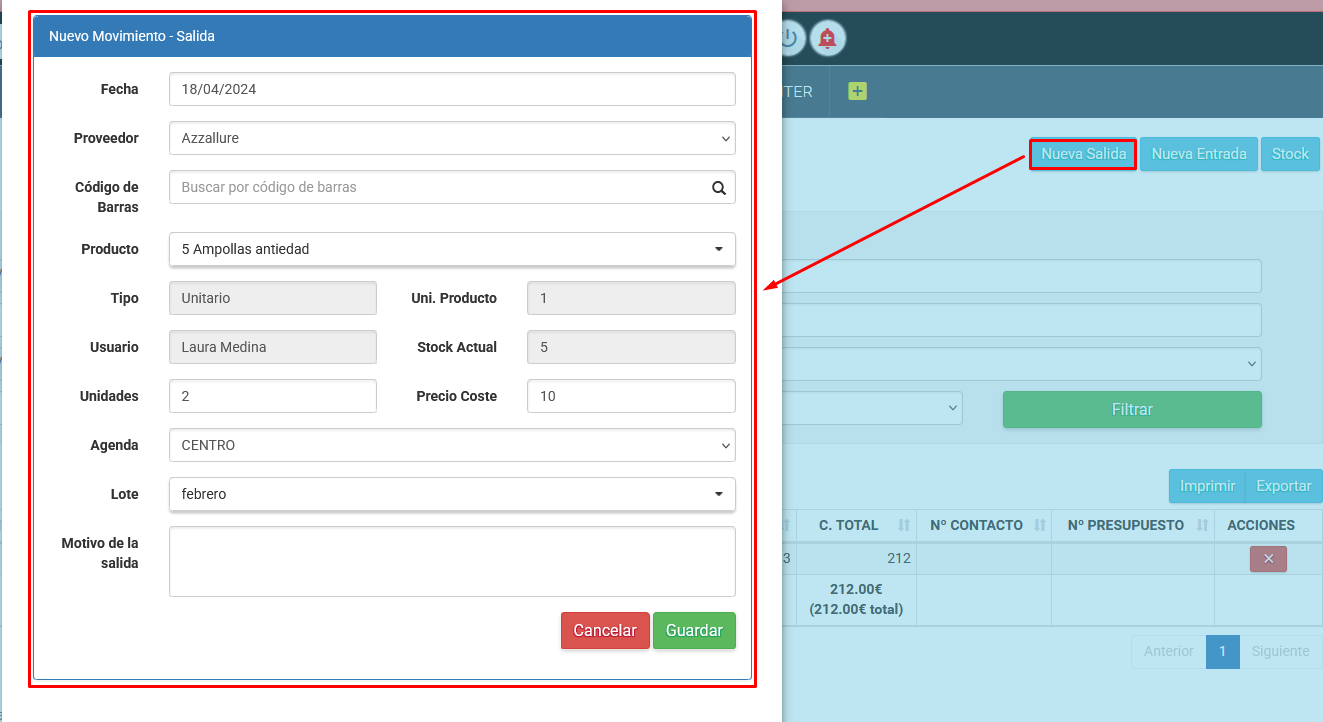Delete the table row with red X
1323x722 pixels.
pyautogui.click(x=1267, y=559)
